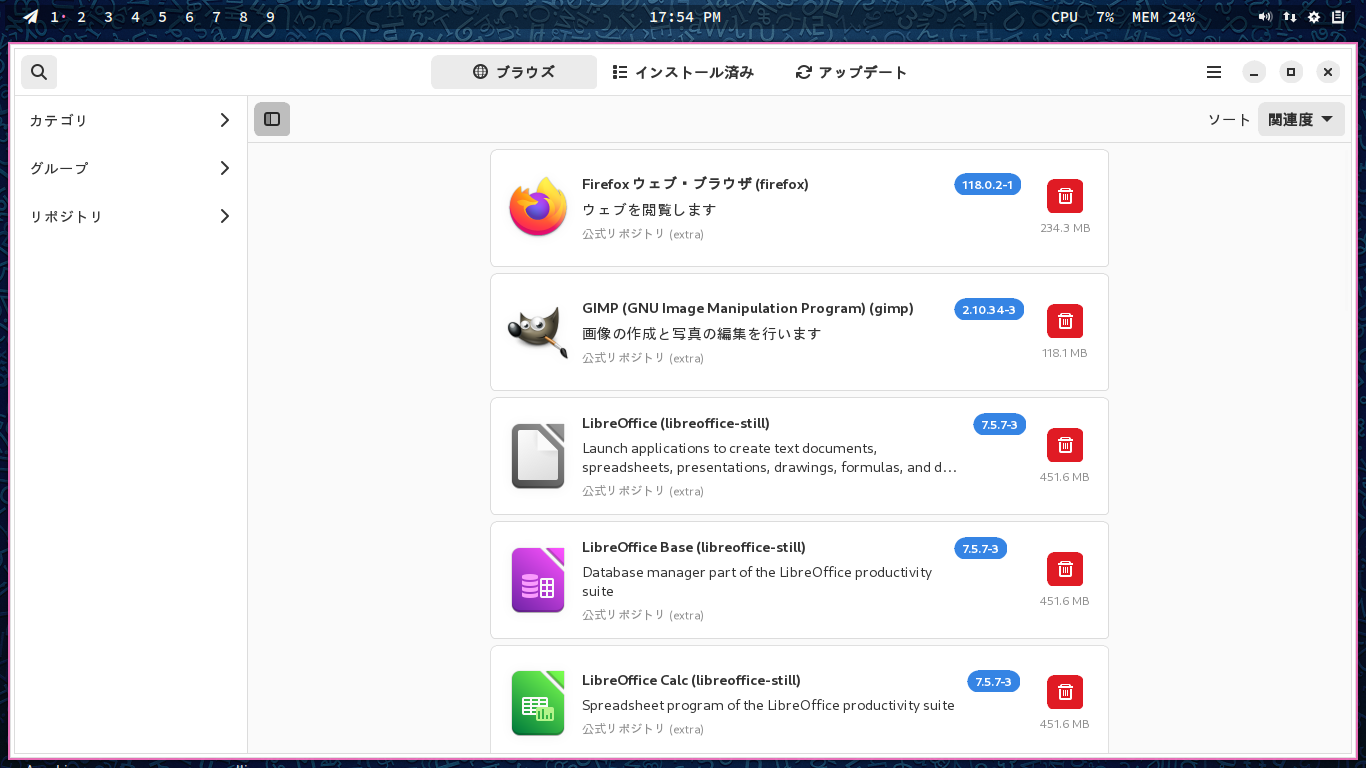Click the LibreOffice Calc green icon
1366x768 pixels.
538,703
